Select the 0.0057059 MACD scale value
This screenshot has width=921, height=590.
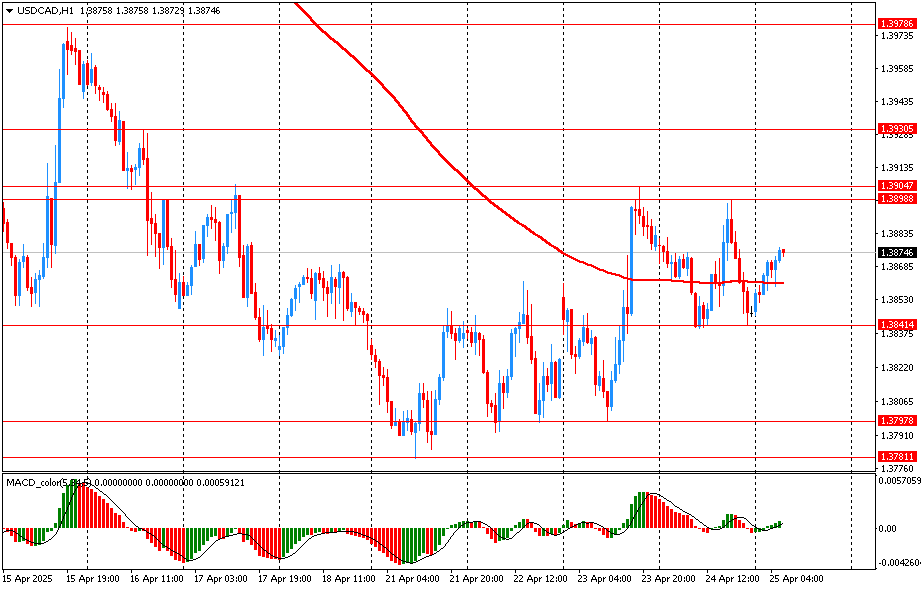(897, 481)
